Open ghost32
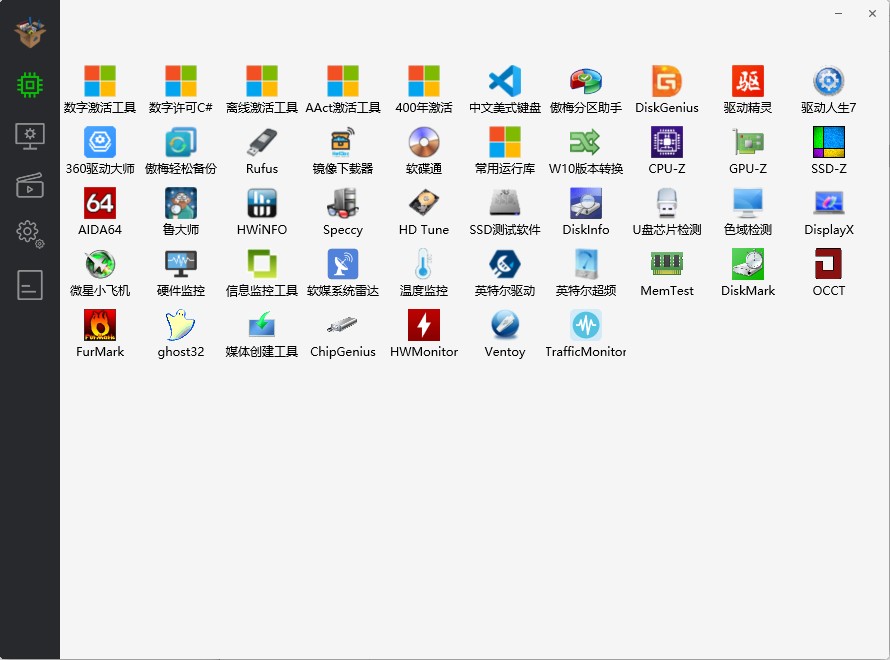890x660 pixels. point(180,334)
